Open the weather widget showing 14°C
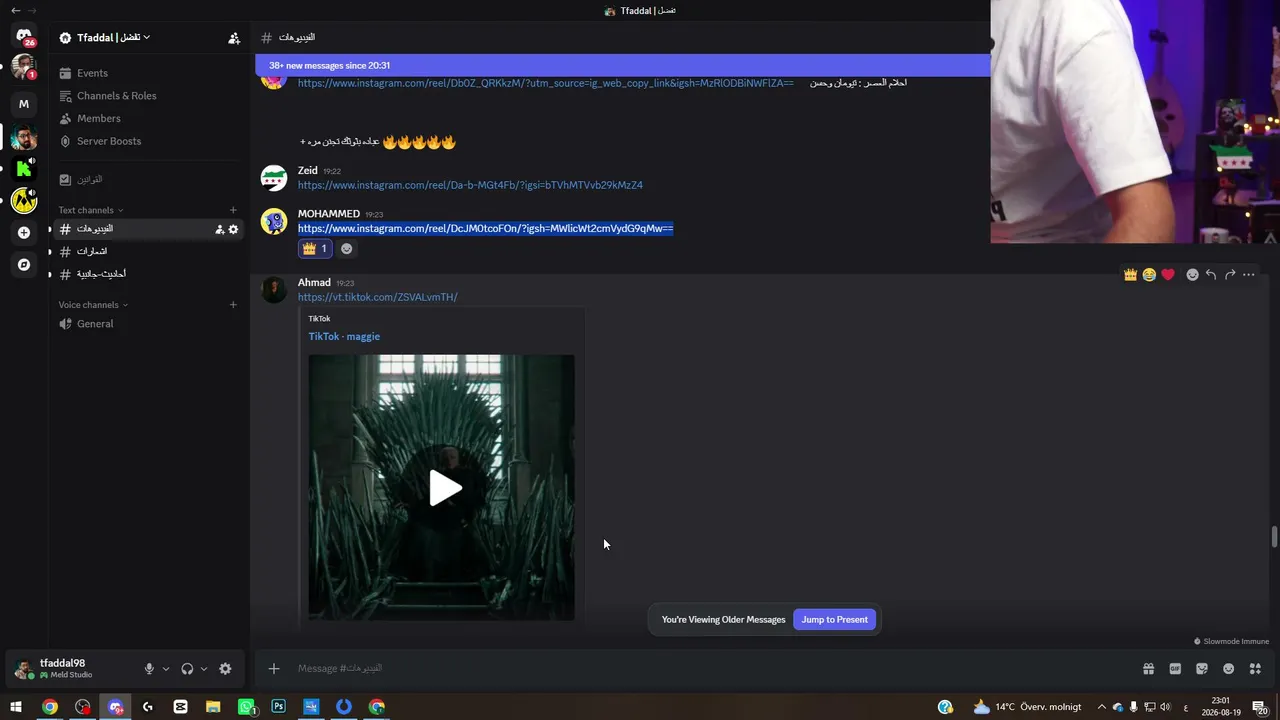The width and height of the screenshot is (1280, 720). tap(1027, 707)
